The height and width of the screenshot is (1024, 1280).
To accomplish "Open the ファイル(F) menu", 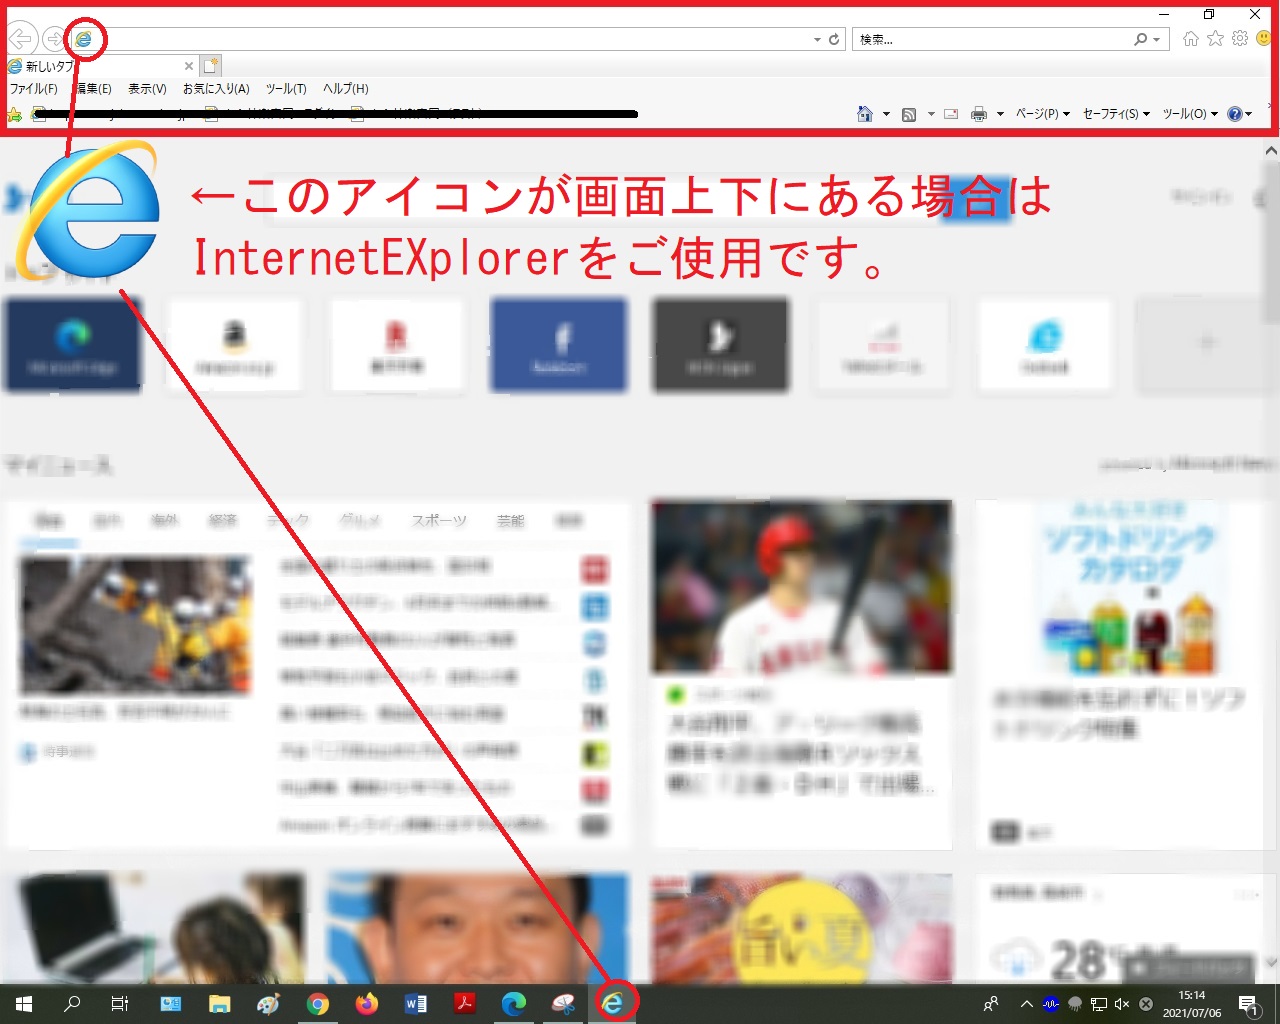I will pyautogui.click(x=34, y=89).
